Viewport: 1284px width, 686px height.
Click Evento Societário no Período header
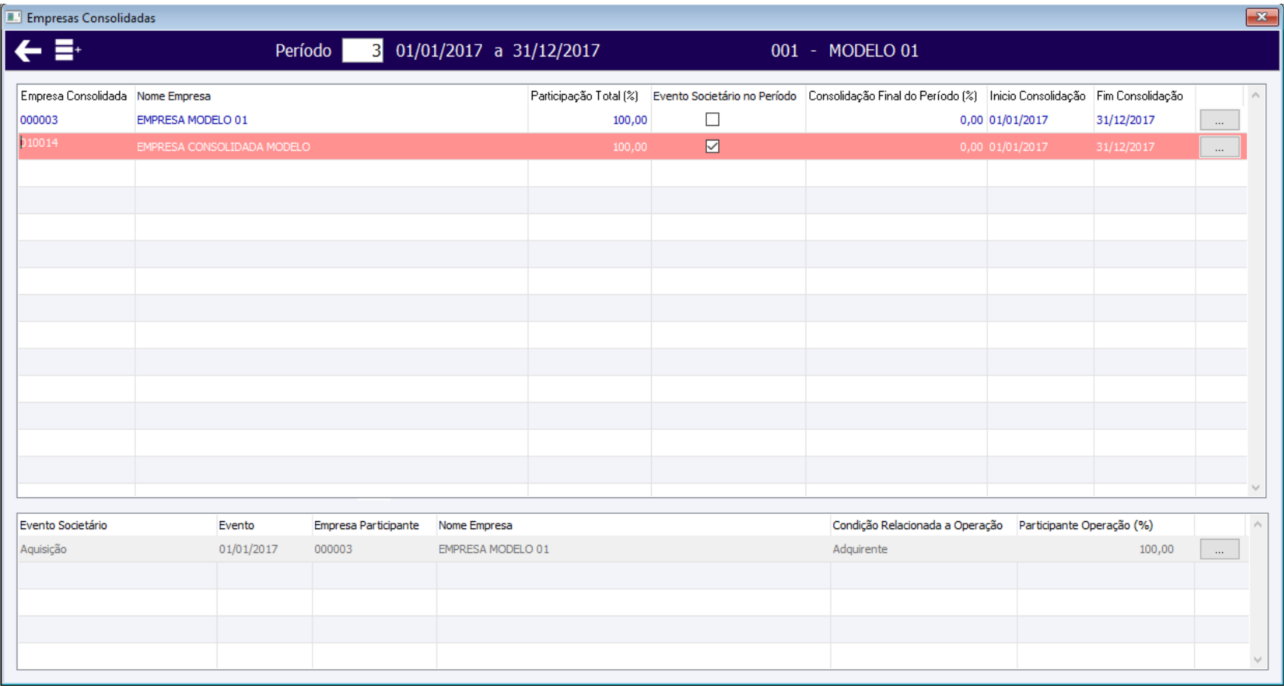coord(725,96)
